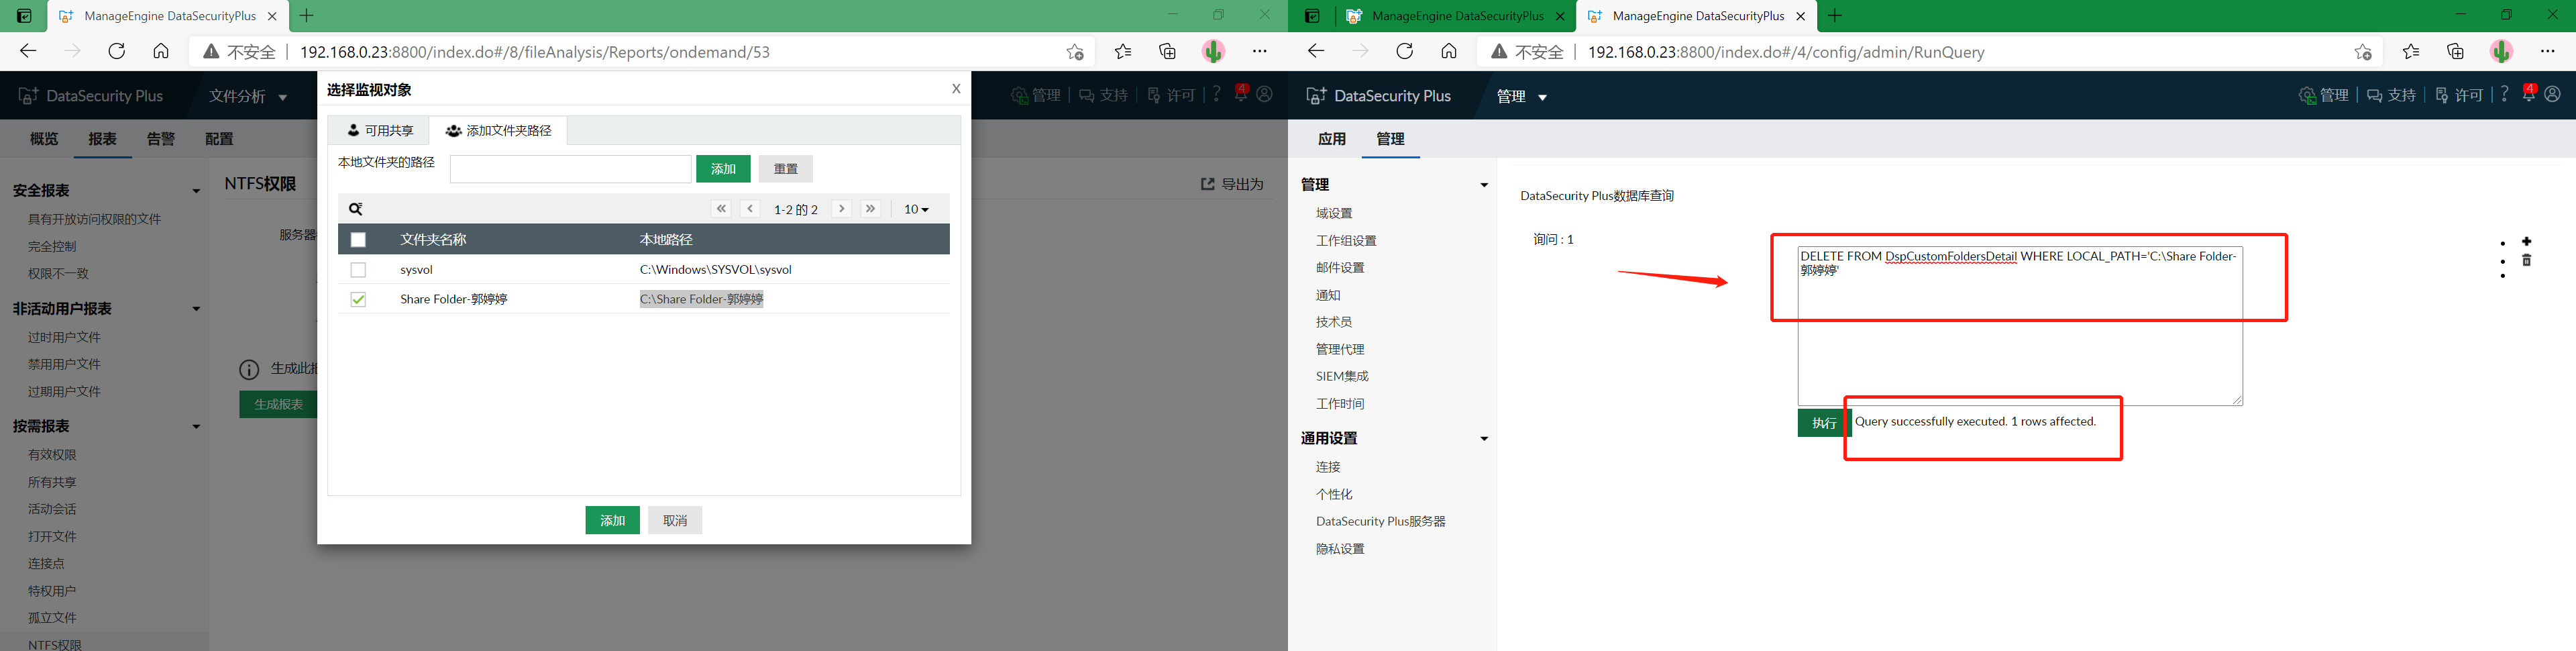This screenshot has height=651, width=2576.
Task: Click 执行 to run the query
Action: 1824,423
